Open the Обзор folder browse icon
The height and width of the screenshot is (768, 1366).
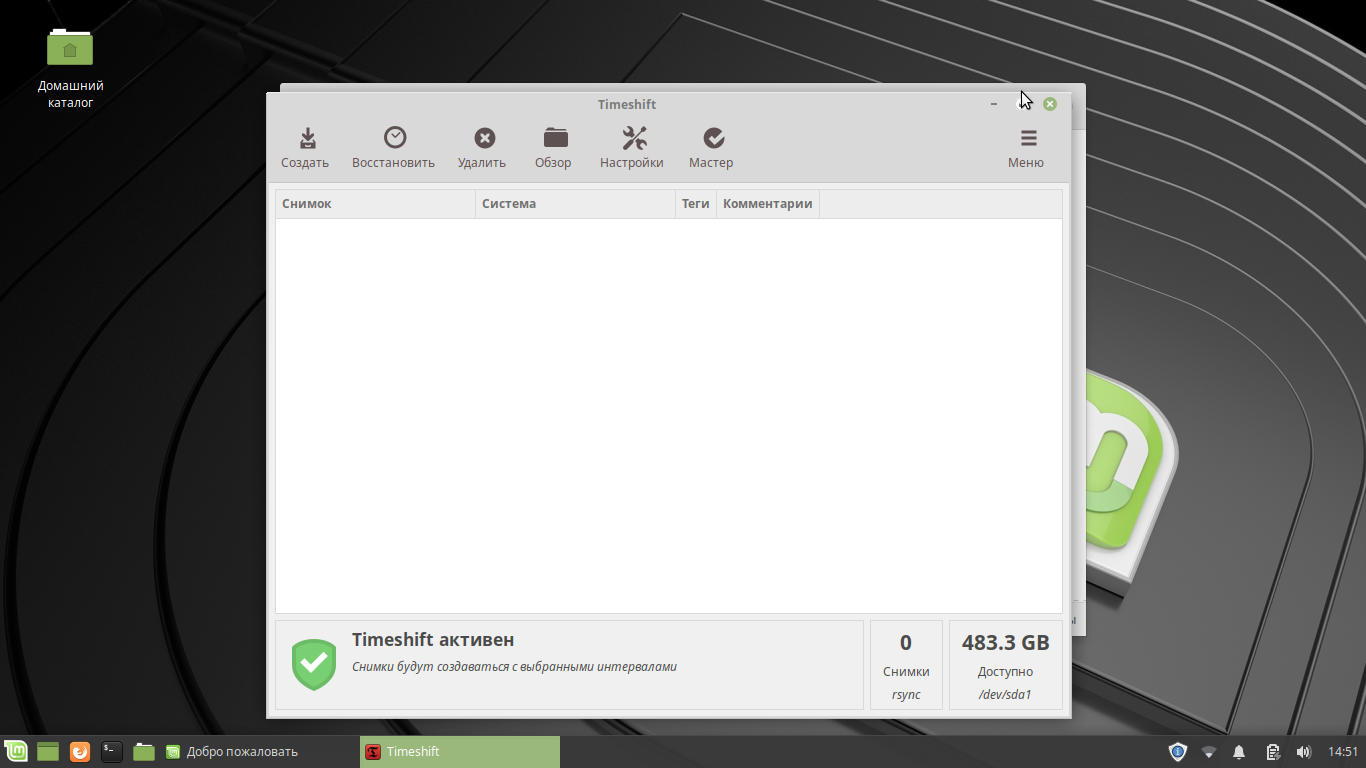pos(554,138)
